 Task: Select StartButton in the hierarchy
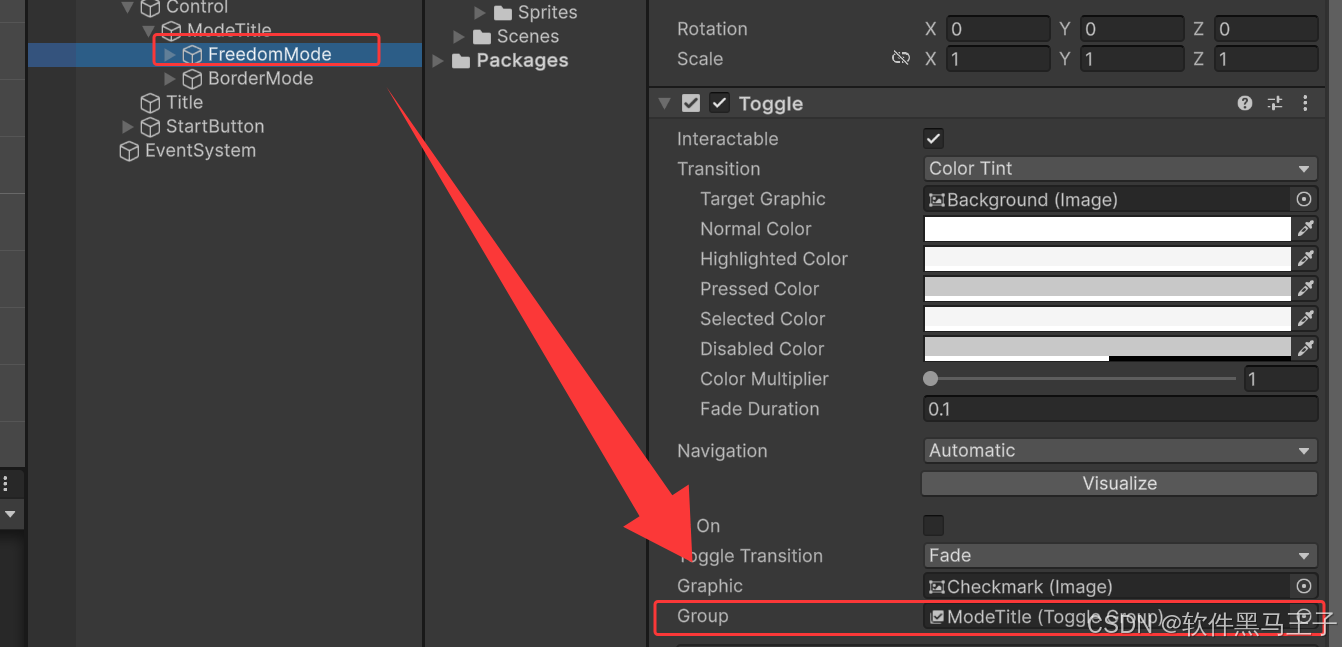215,126
